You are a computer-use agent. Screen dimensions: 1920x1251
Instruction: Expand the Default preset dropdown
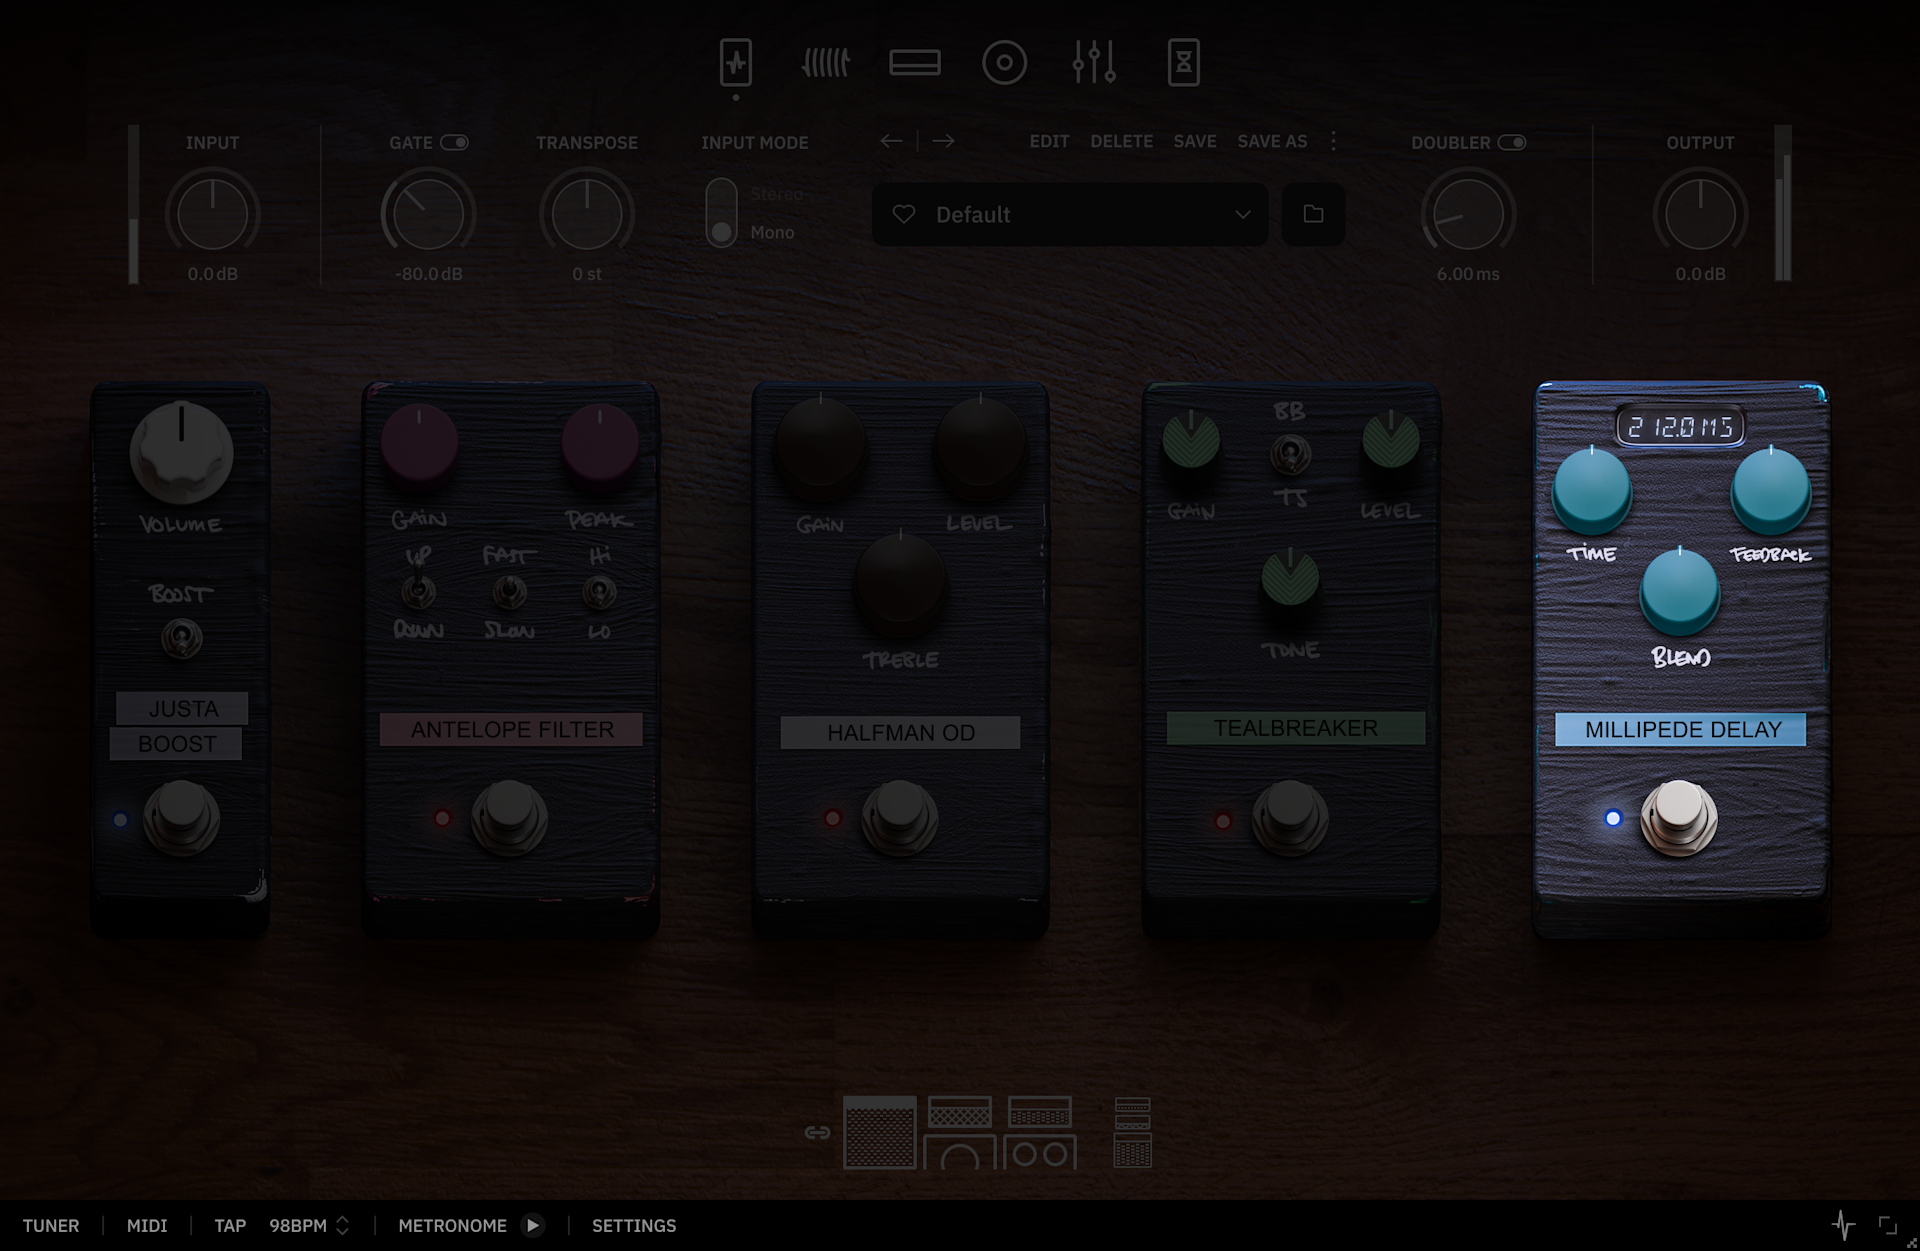click(1242, 214)
